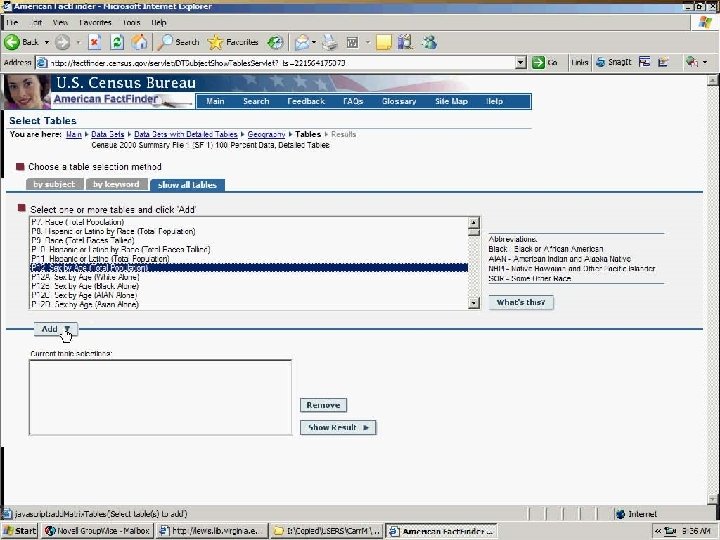Select the 'show all tables' tab
This screenshot has width=720, height=540.
[x=187, y=185]
